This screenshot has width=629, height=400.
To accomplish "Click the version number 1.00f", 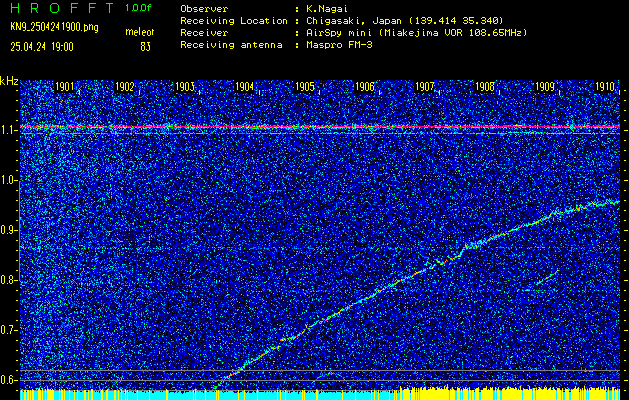I will tap(138, 8).
